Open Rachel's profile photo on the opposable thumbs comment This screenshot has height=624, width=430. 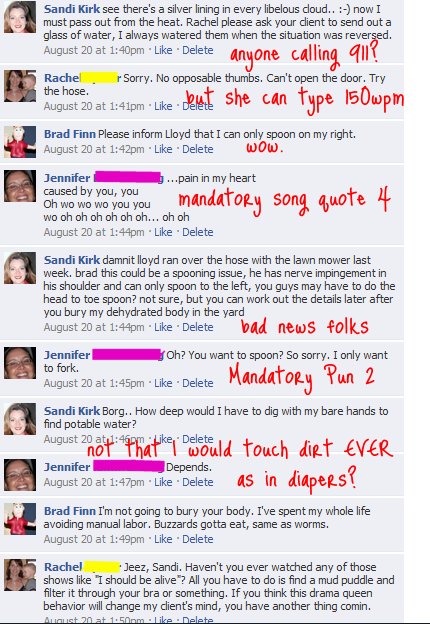click(20, 86)
